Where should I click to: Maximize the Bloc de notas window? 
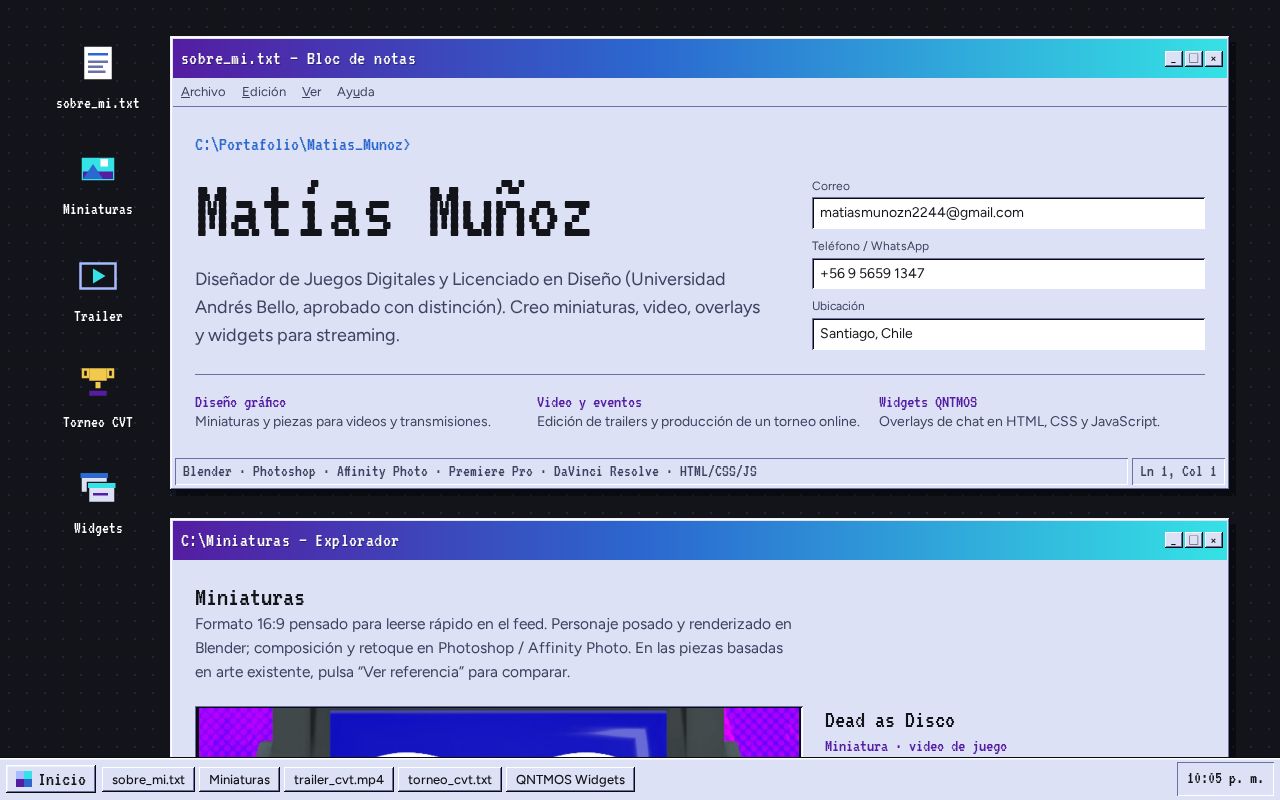point(1193,59)
